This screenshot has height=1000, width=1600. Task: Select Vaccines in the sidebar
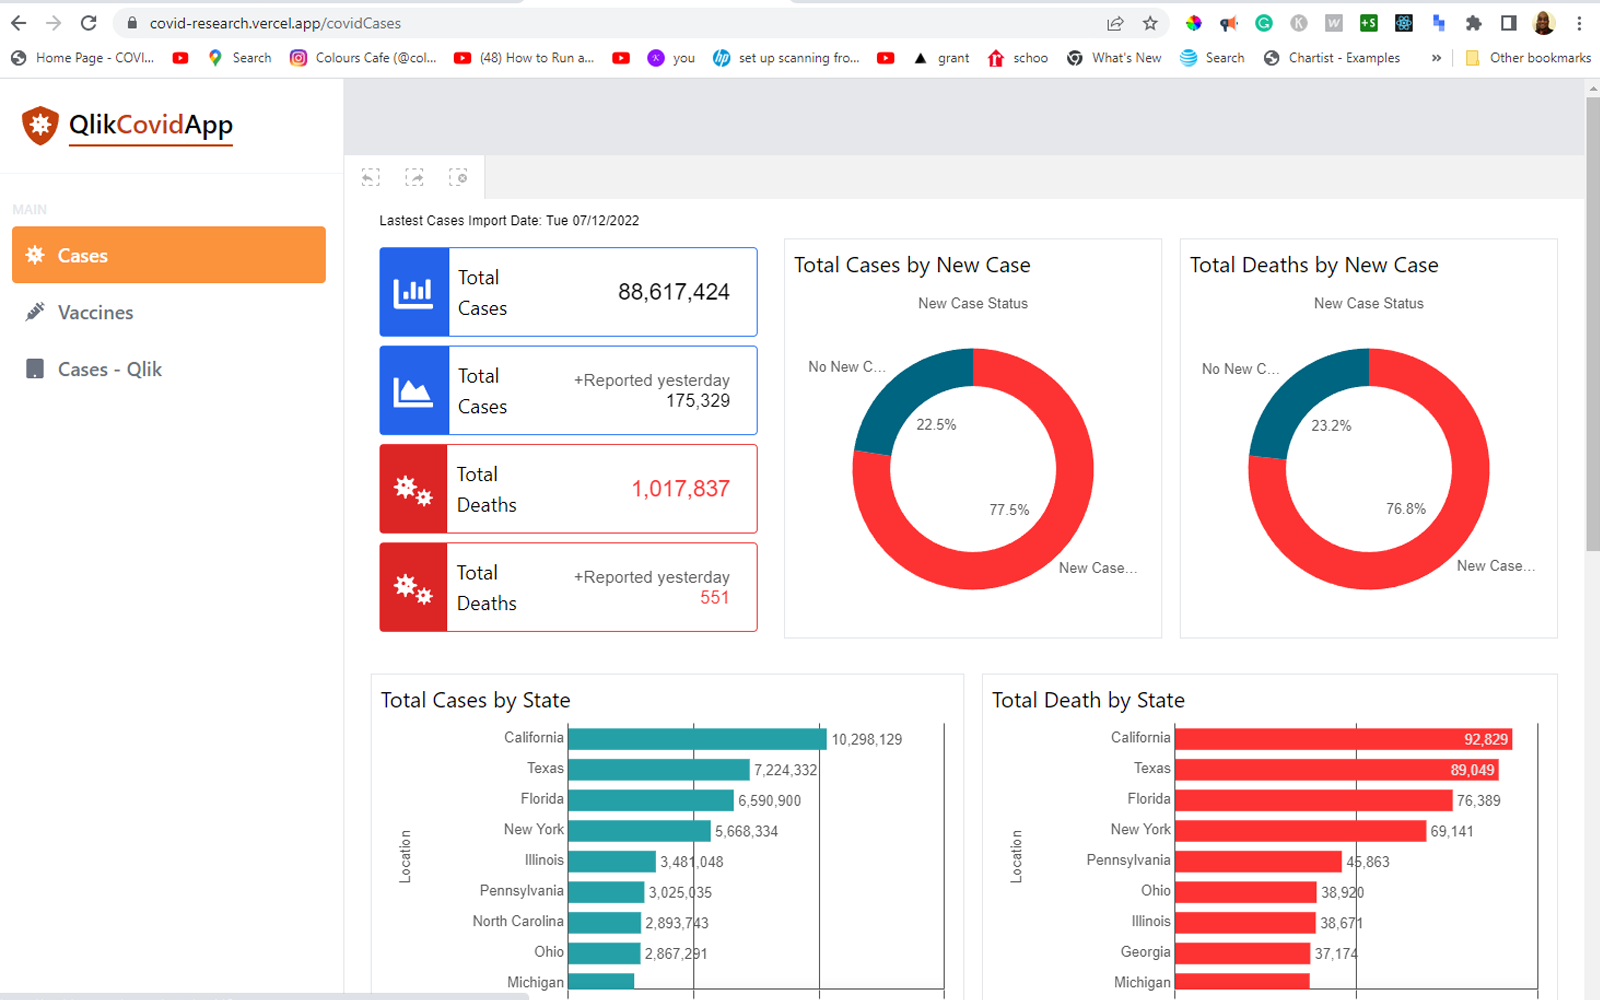[95, 313]
